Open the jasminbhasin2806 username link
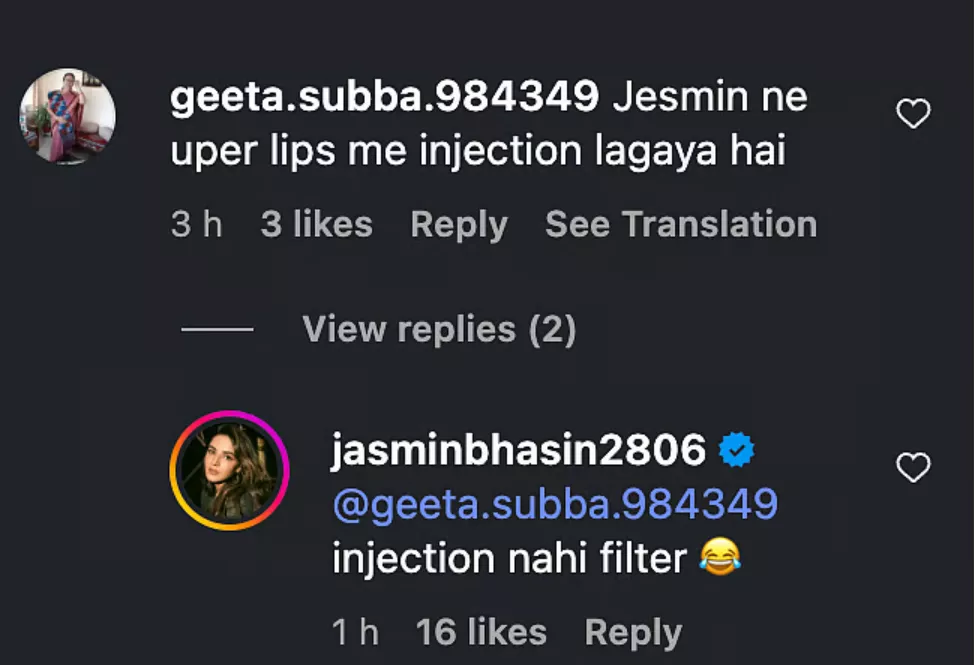 coord(518,451)
